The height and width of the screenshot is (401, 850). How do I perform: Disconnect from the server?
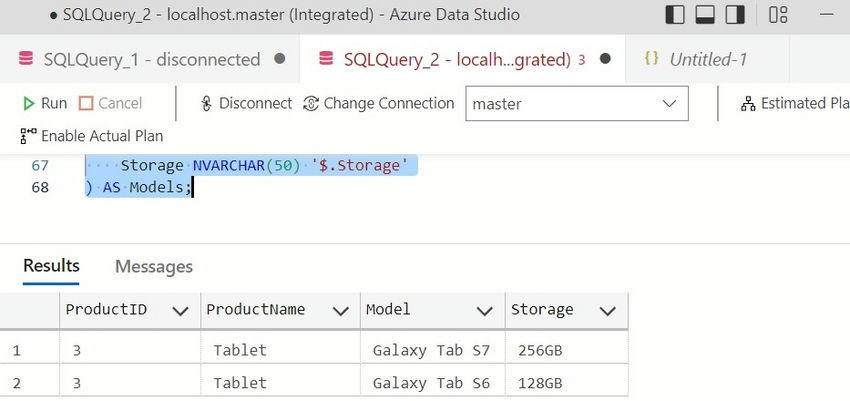(x=246, y=103)
